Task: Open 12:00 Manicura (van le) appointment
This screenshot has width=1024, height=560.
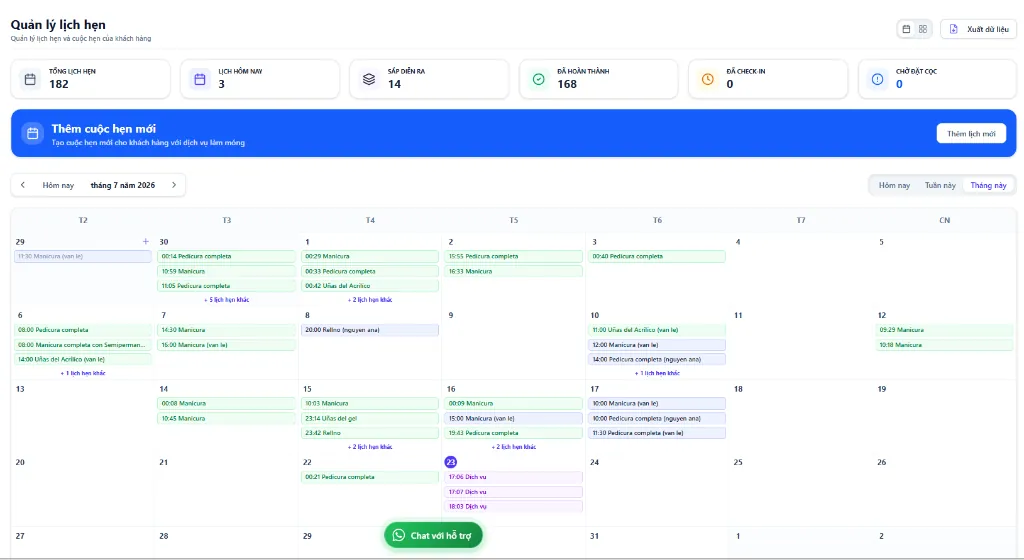Action: 657,345
